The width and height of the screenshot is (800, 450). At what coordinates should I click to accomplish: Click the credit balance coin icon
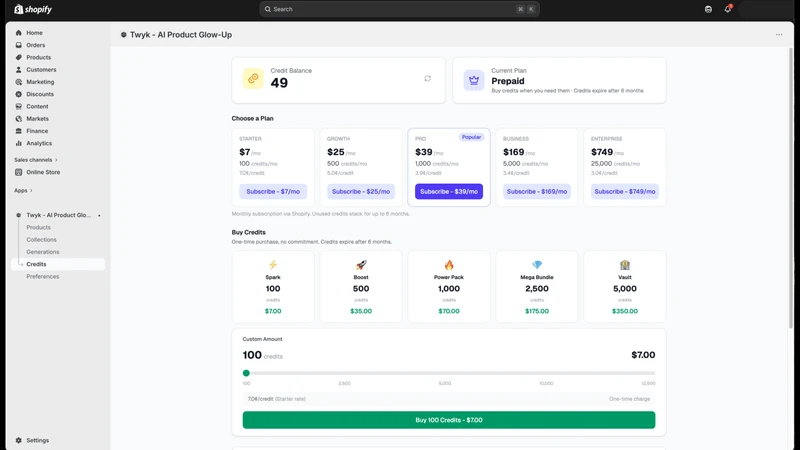[253, 79]
